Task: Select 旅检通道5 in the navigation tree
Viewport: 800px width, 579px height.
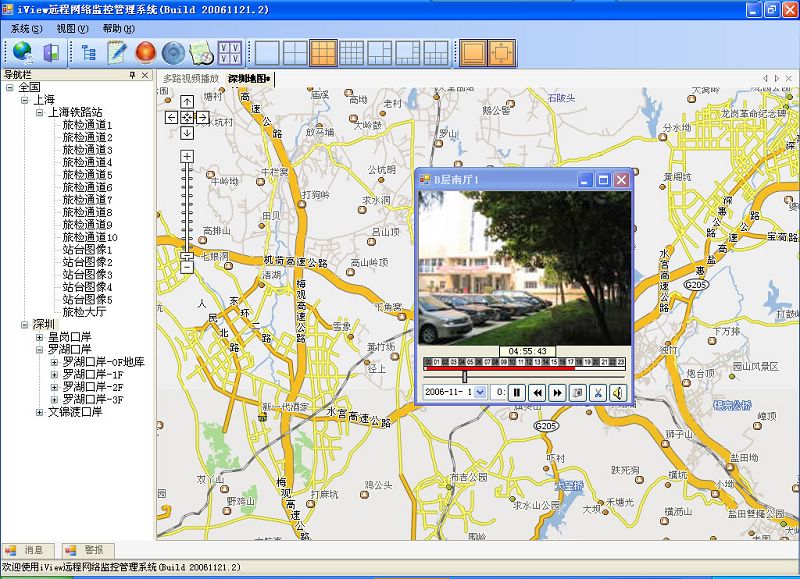Action: [x=88, y=175]
